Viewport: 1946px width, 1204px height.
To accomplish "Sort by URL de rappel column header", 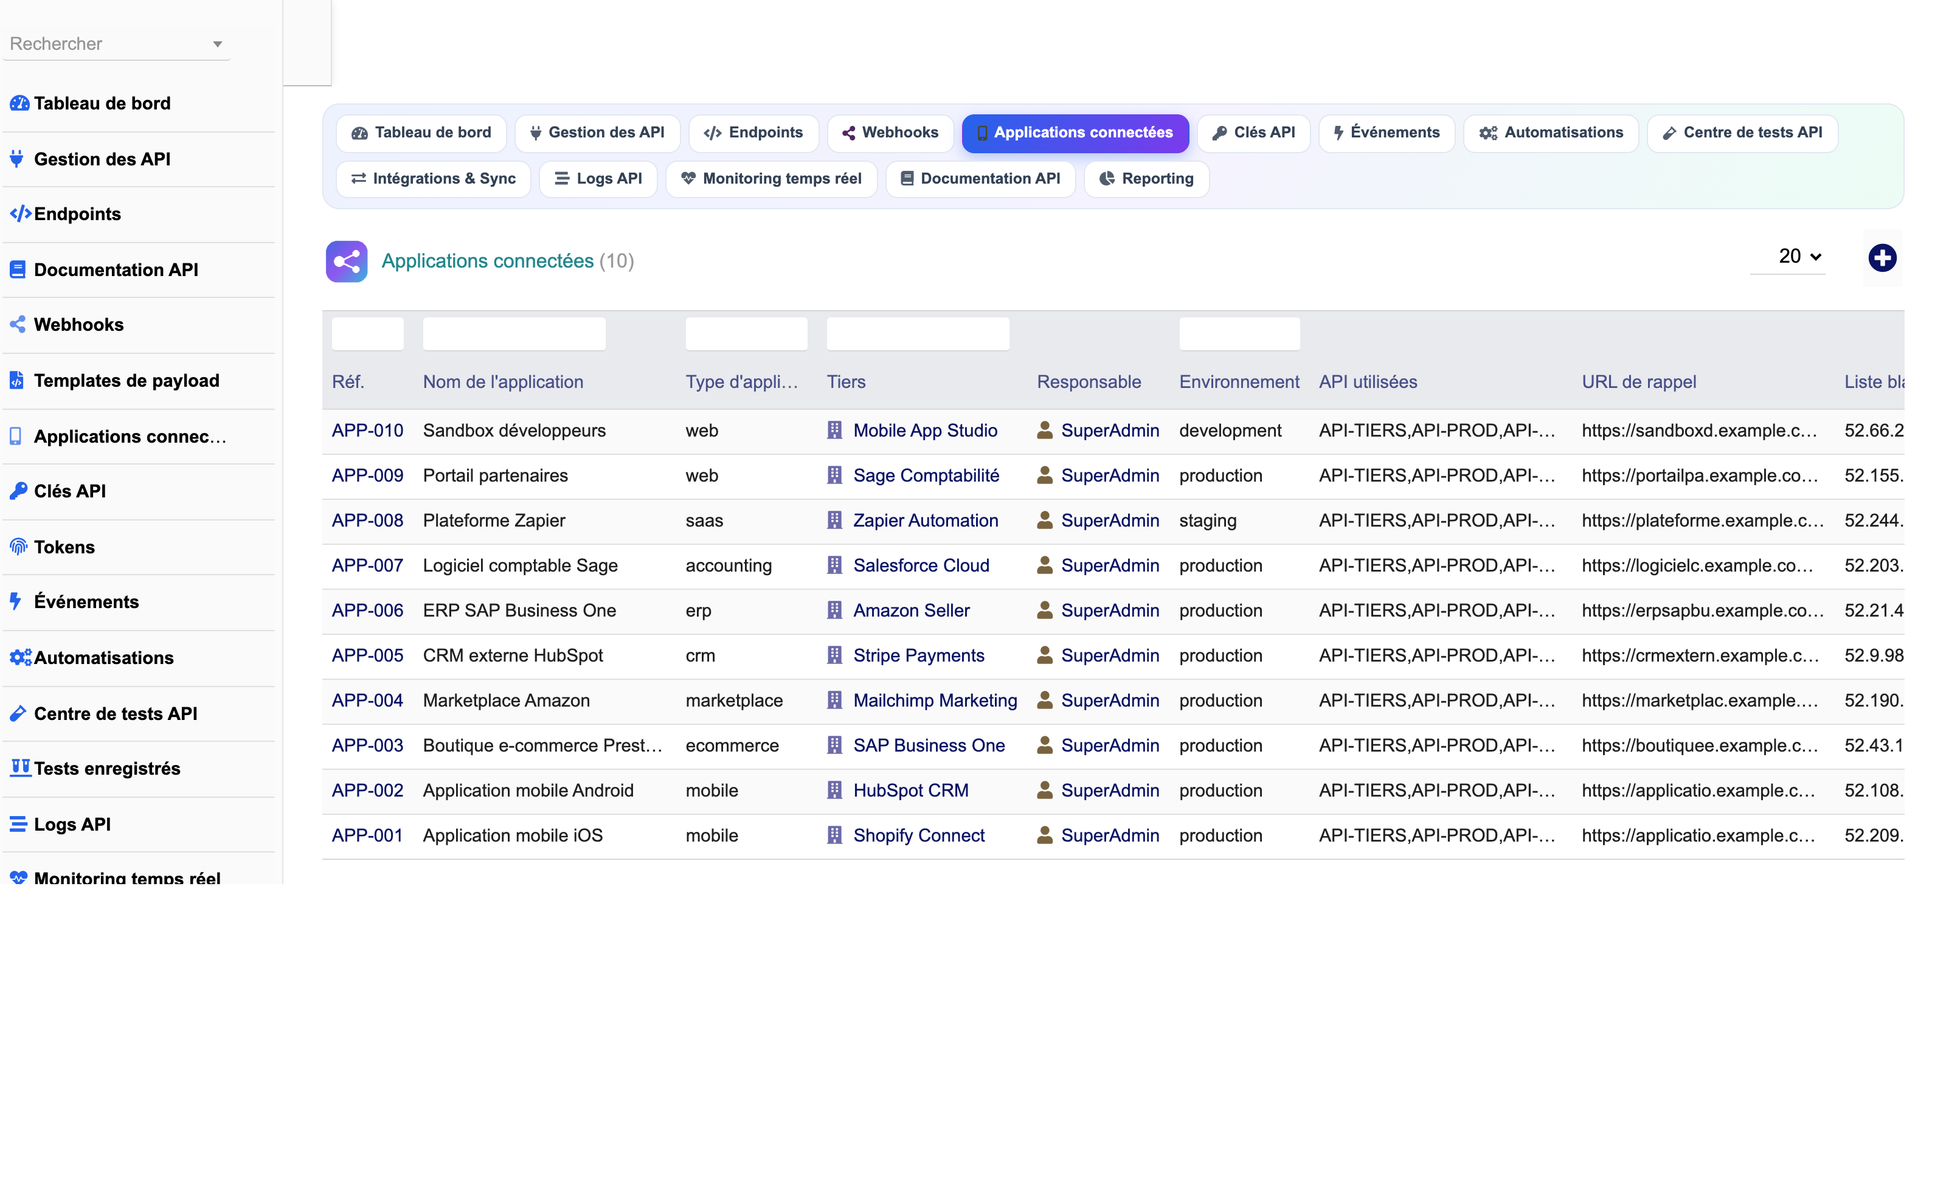I will [x=1639, y=382].
